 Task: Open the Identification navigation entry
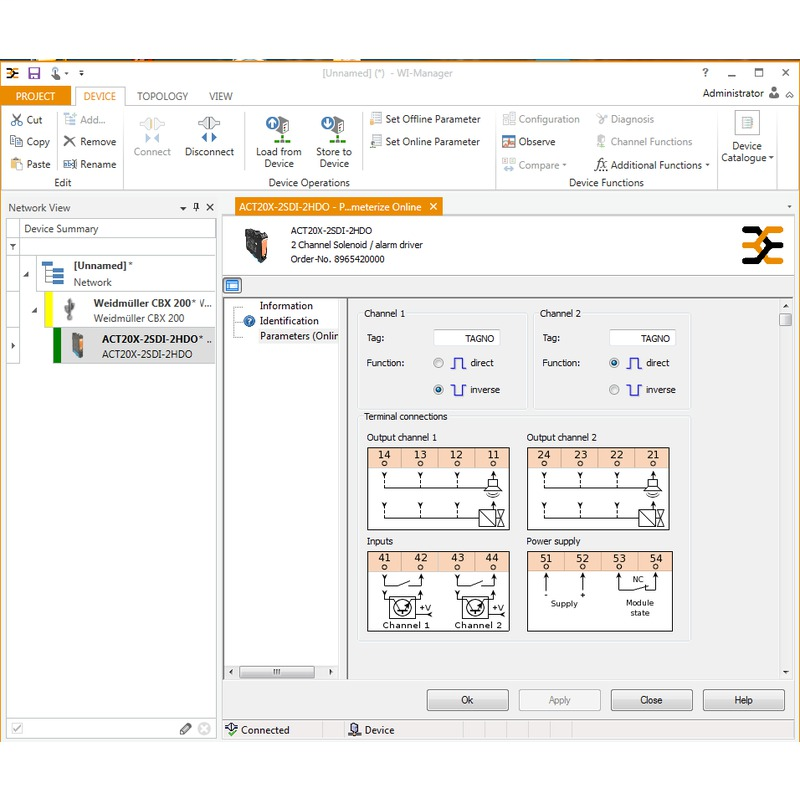click(x=289, y=321)
